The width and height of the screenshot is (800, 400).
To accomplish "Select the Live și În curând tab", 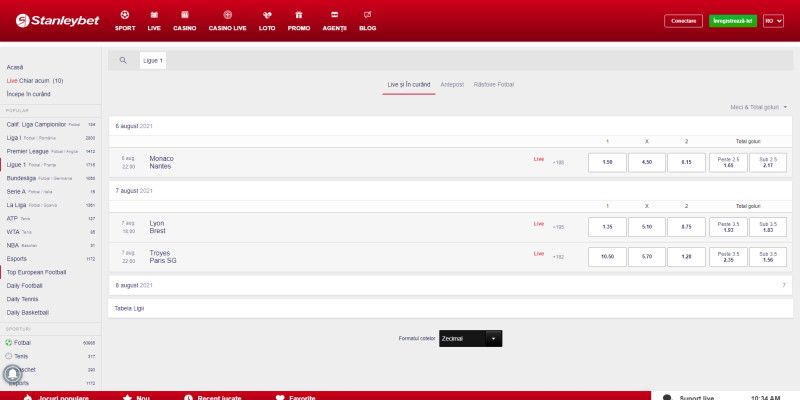I will click(409, 85).
